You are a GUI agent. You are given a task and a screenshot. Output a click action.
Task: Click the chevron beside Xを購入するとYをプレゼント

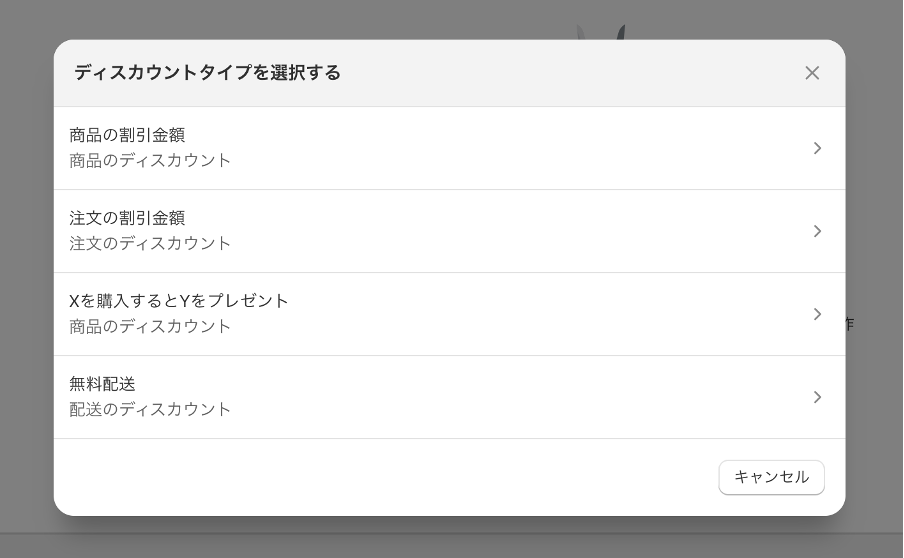[817, 314]
